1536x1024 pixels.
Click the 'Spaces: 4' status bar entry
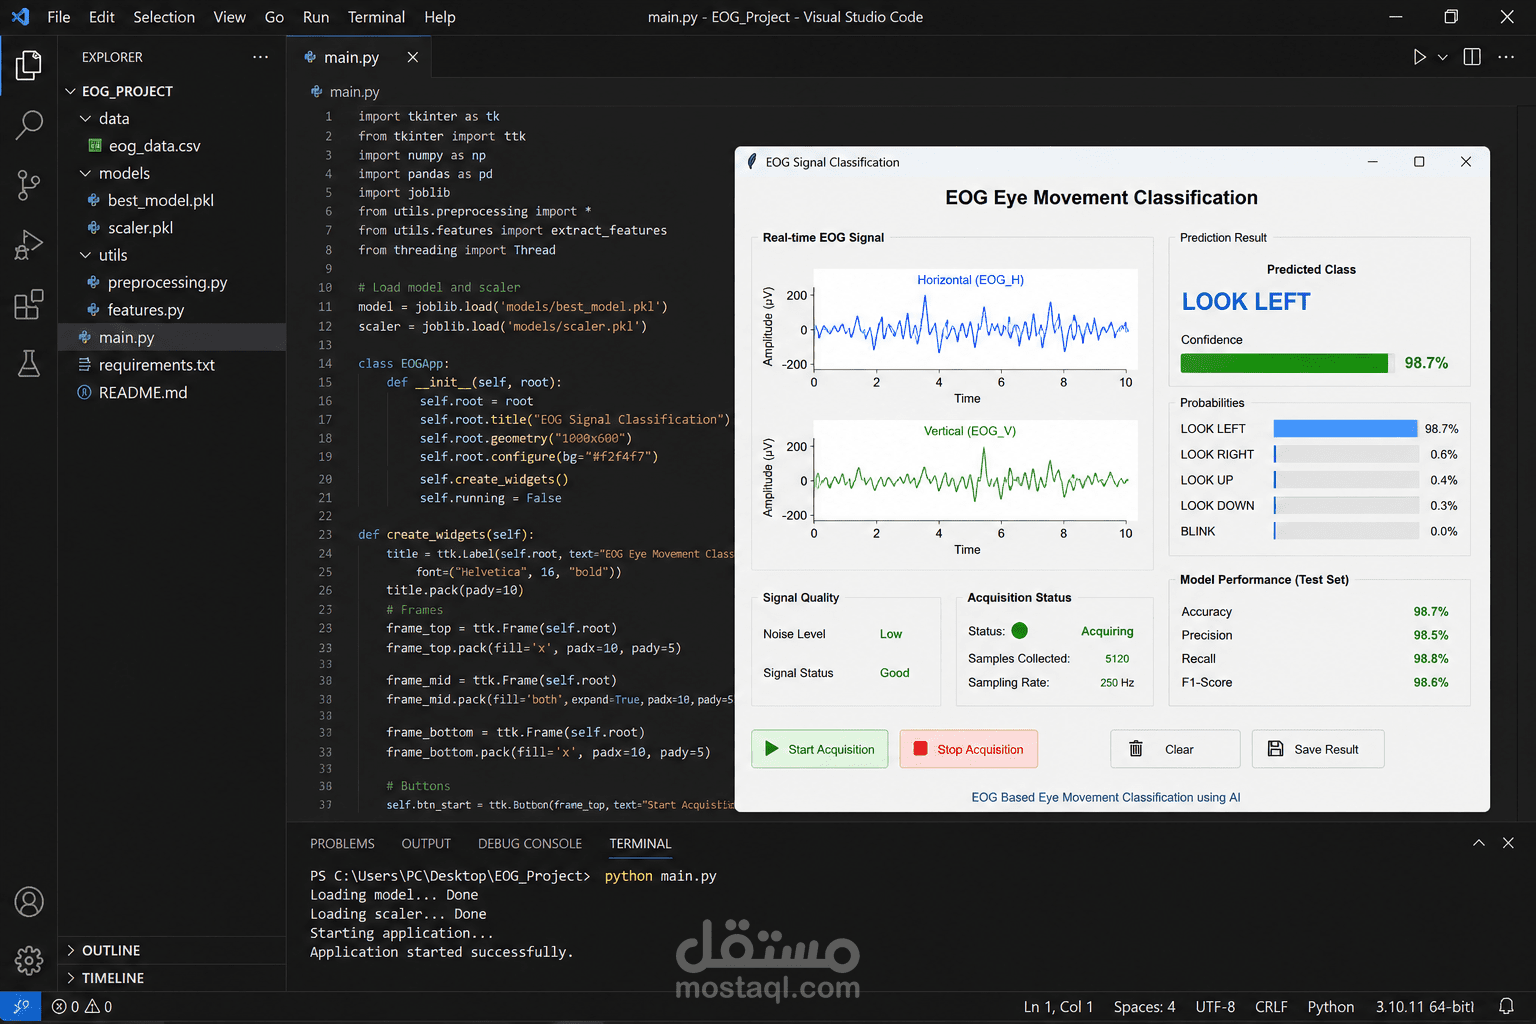1144,1007
